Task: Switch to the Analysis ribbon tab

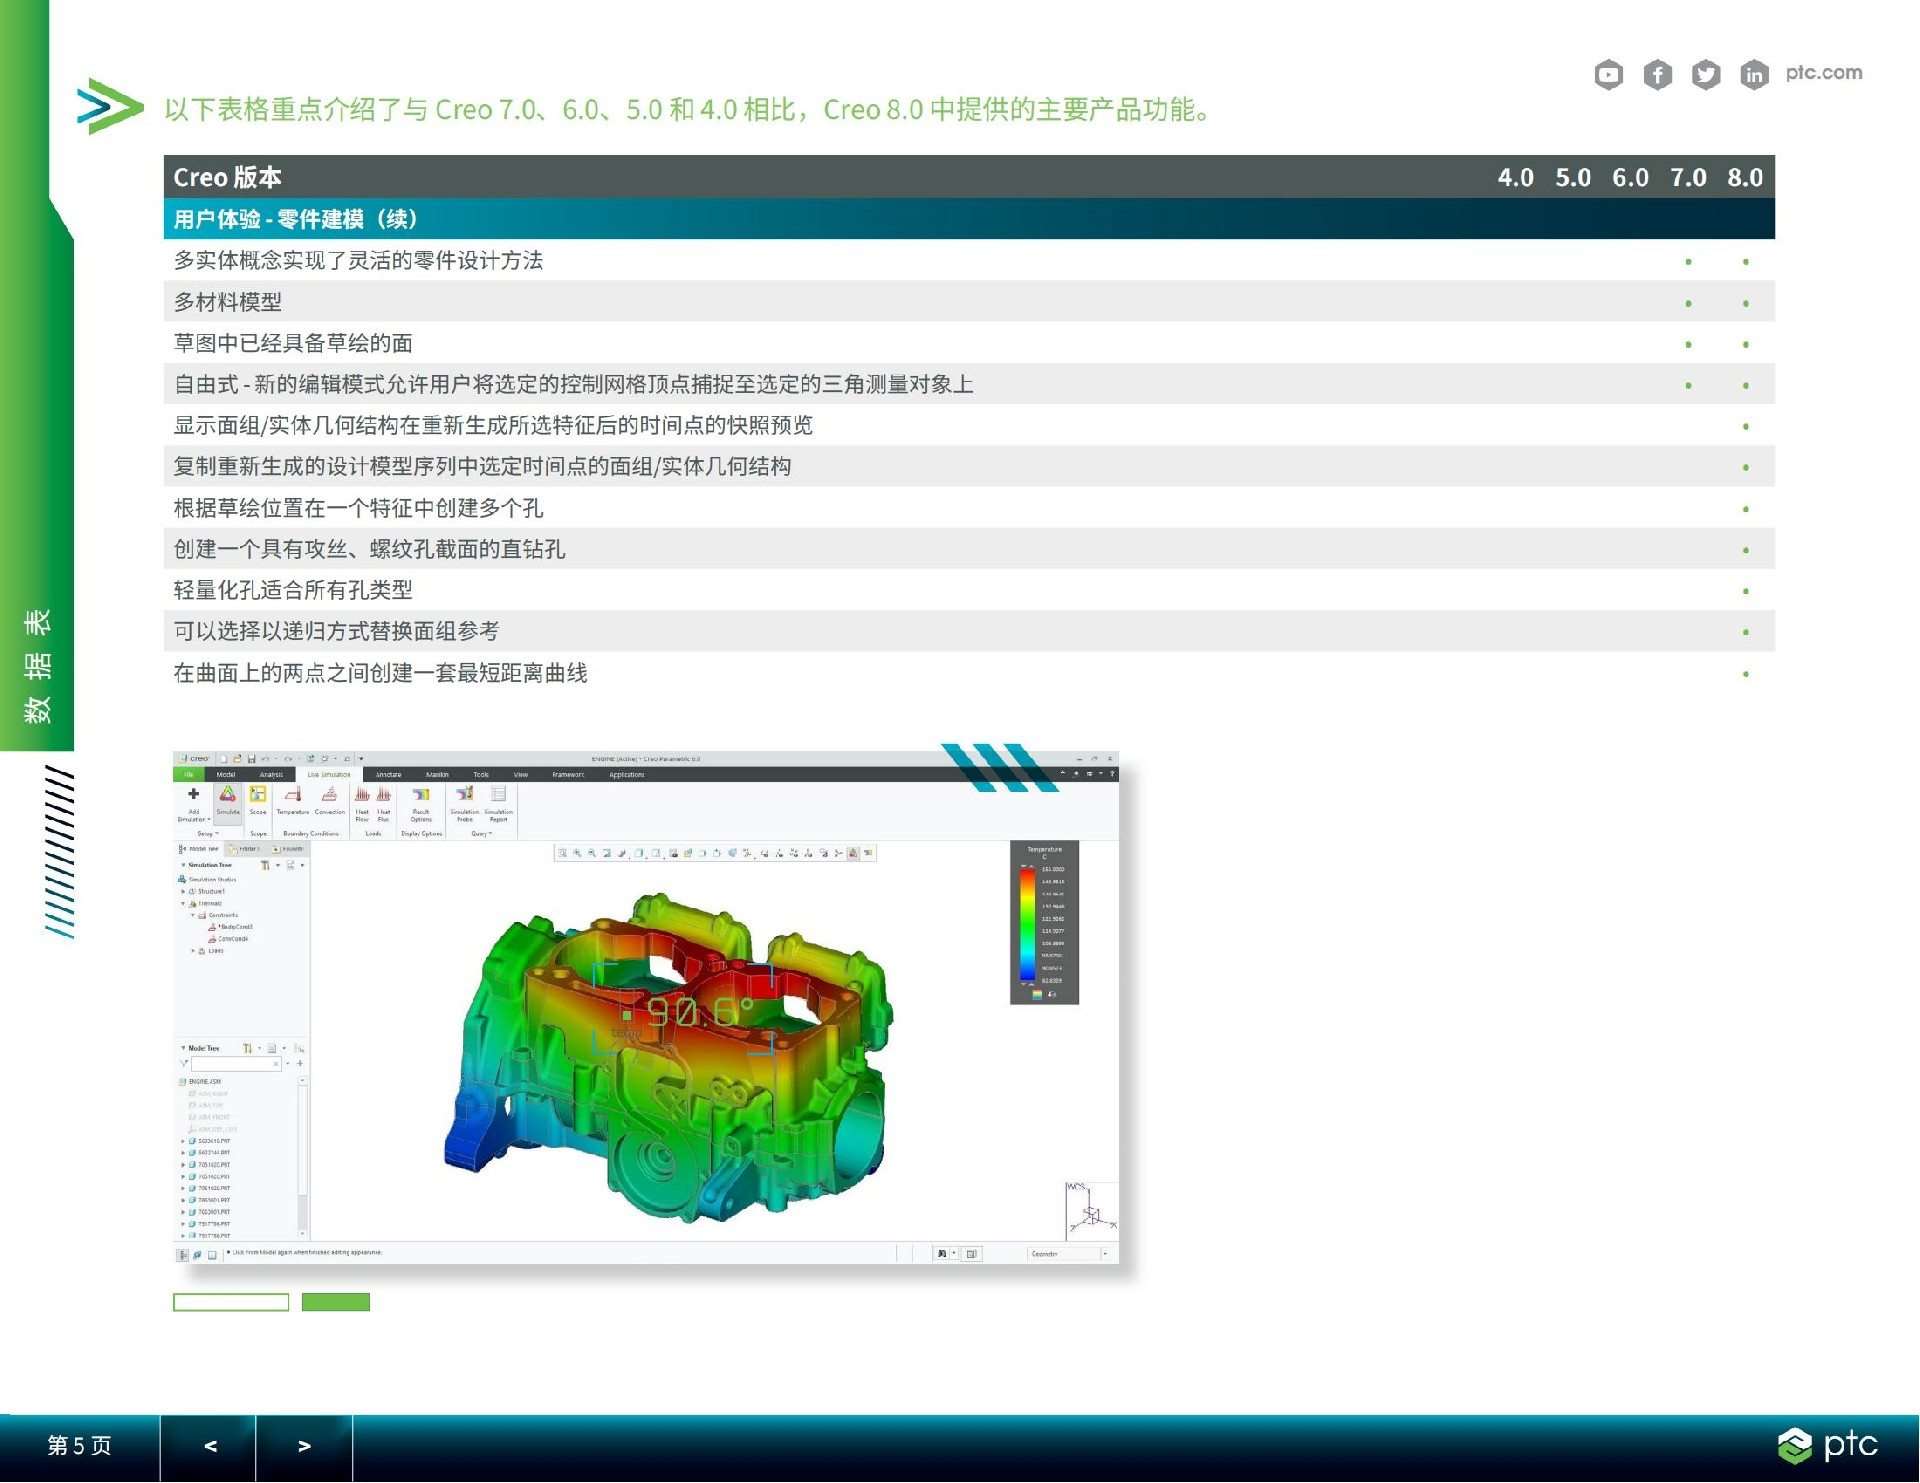Action: [x=271, y=775]
